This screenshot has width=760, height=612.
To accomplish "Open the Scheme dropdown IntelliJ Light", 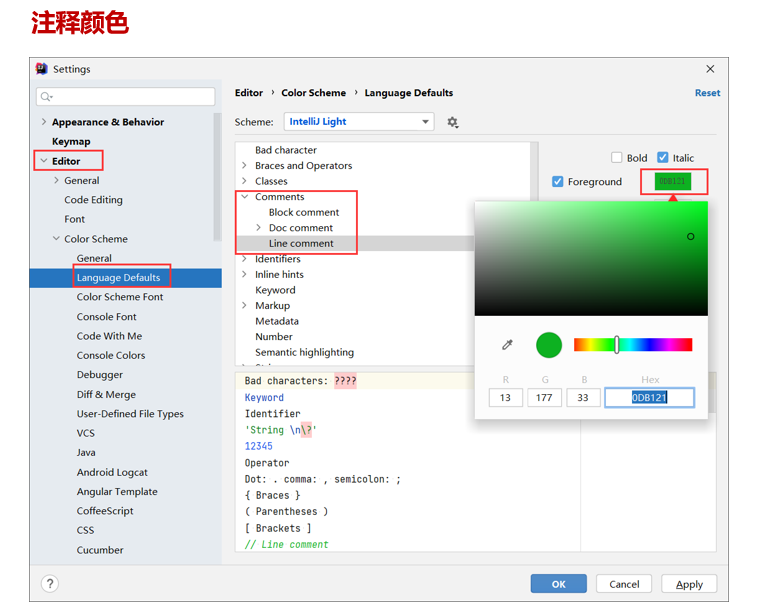I will 359,122.
